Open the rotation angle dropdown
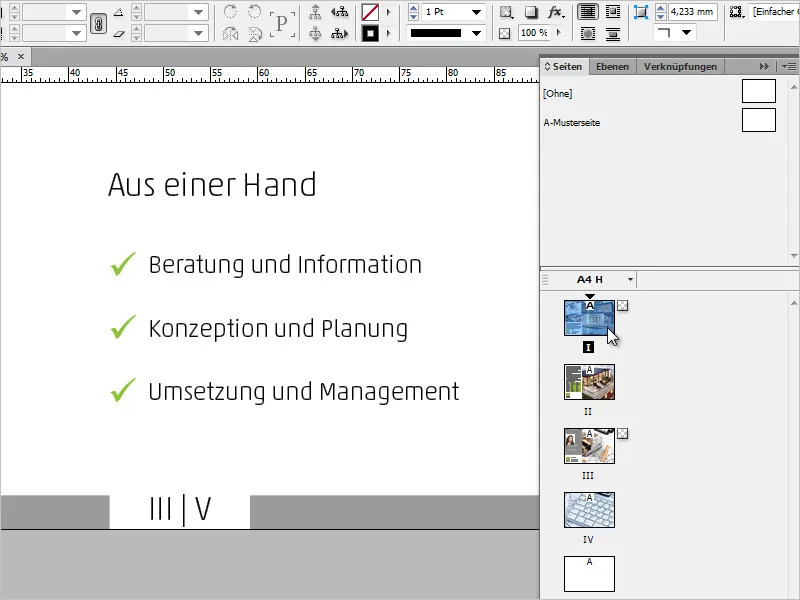This screenshot has height=600, width=800. [x=198, y=12]
